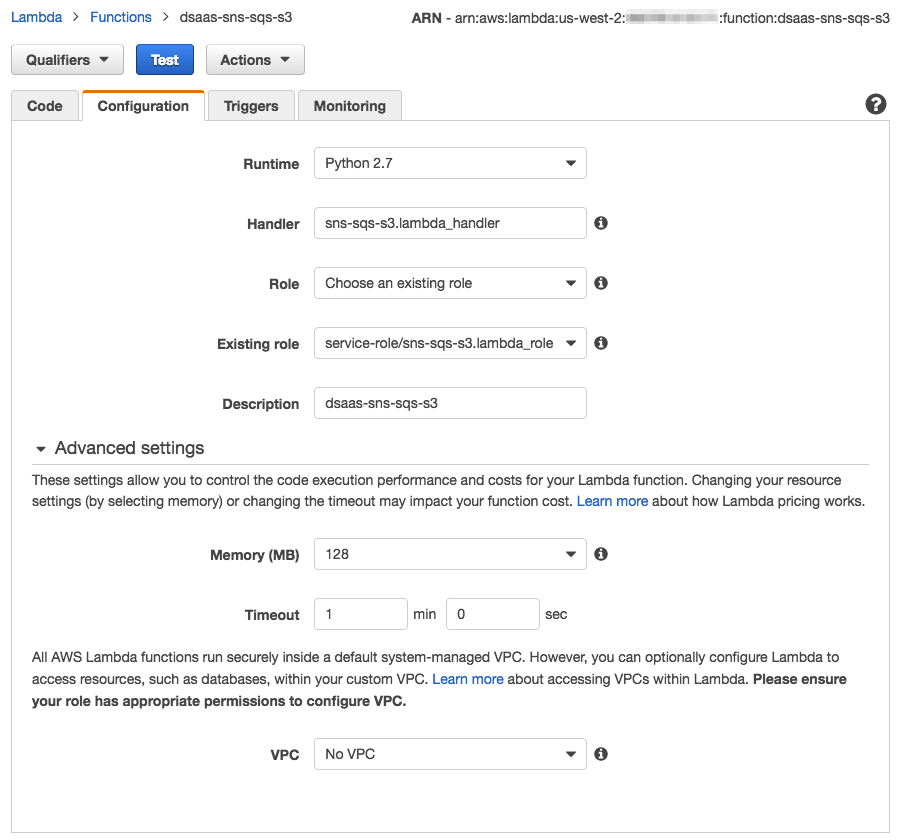This screenshot has height=840, width=897.
Task: Expand the Qualifiers dropdown
Action: (66, 59)
